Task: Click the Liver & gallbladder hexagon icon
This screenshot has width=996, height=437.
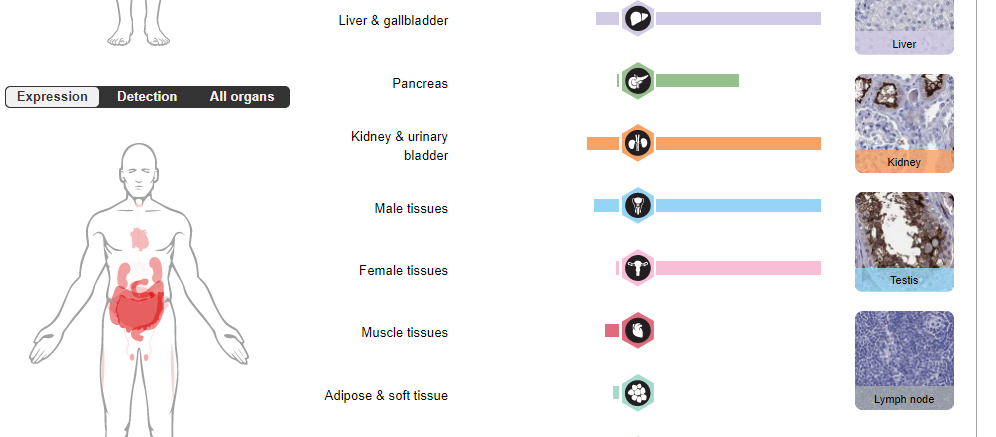Action: click(x=638, y=19)
